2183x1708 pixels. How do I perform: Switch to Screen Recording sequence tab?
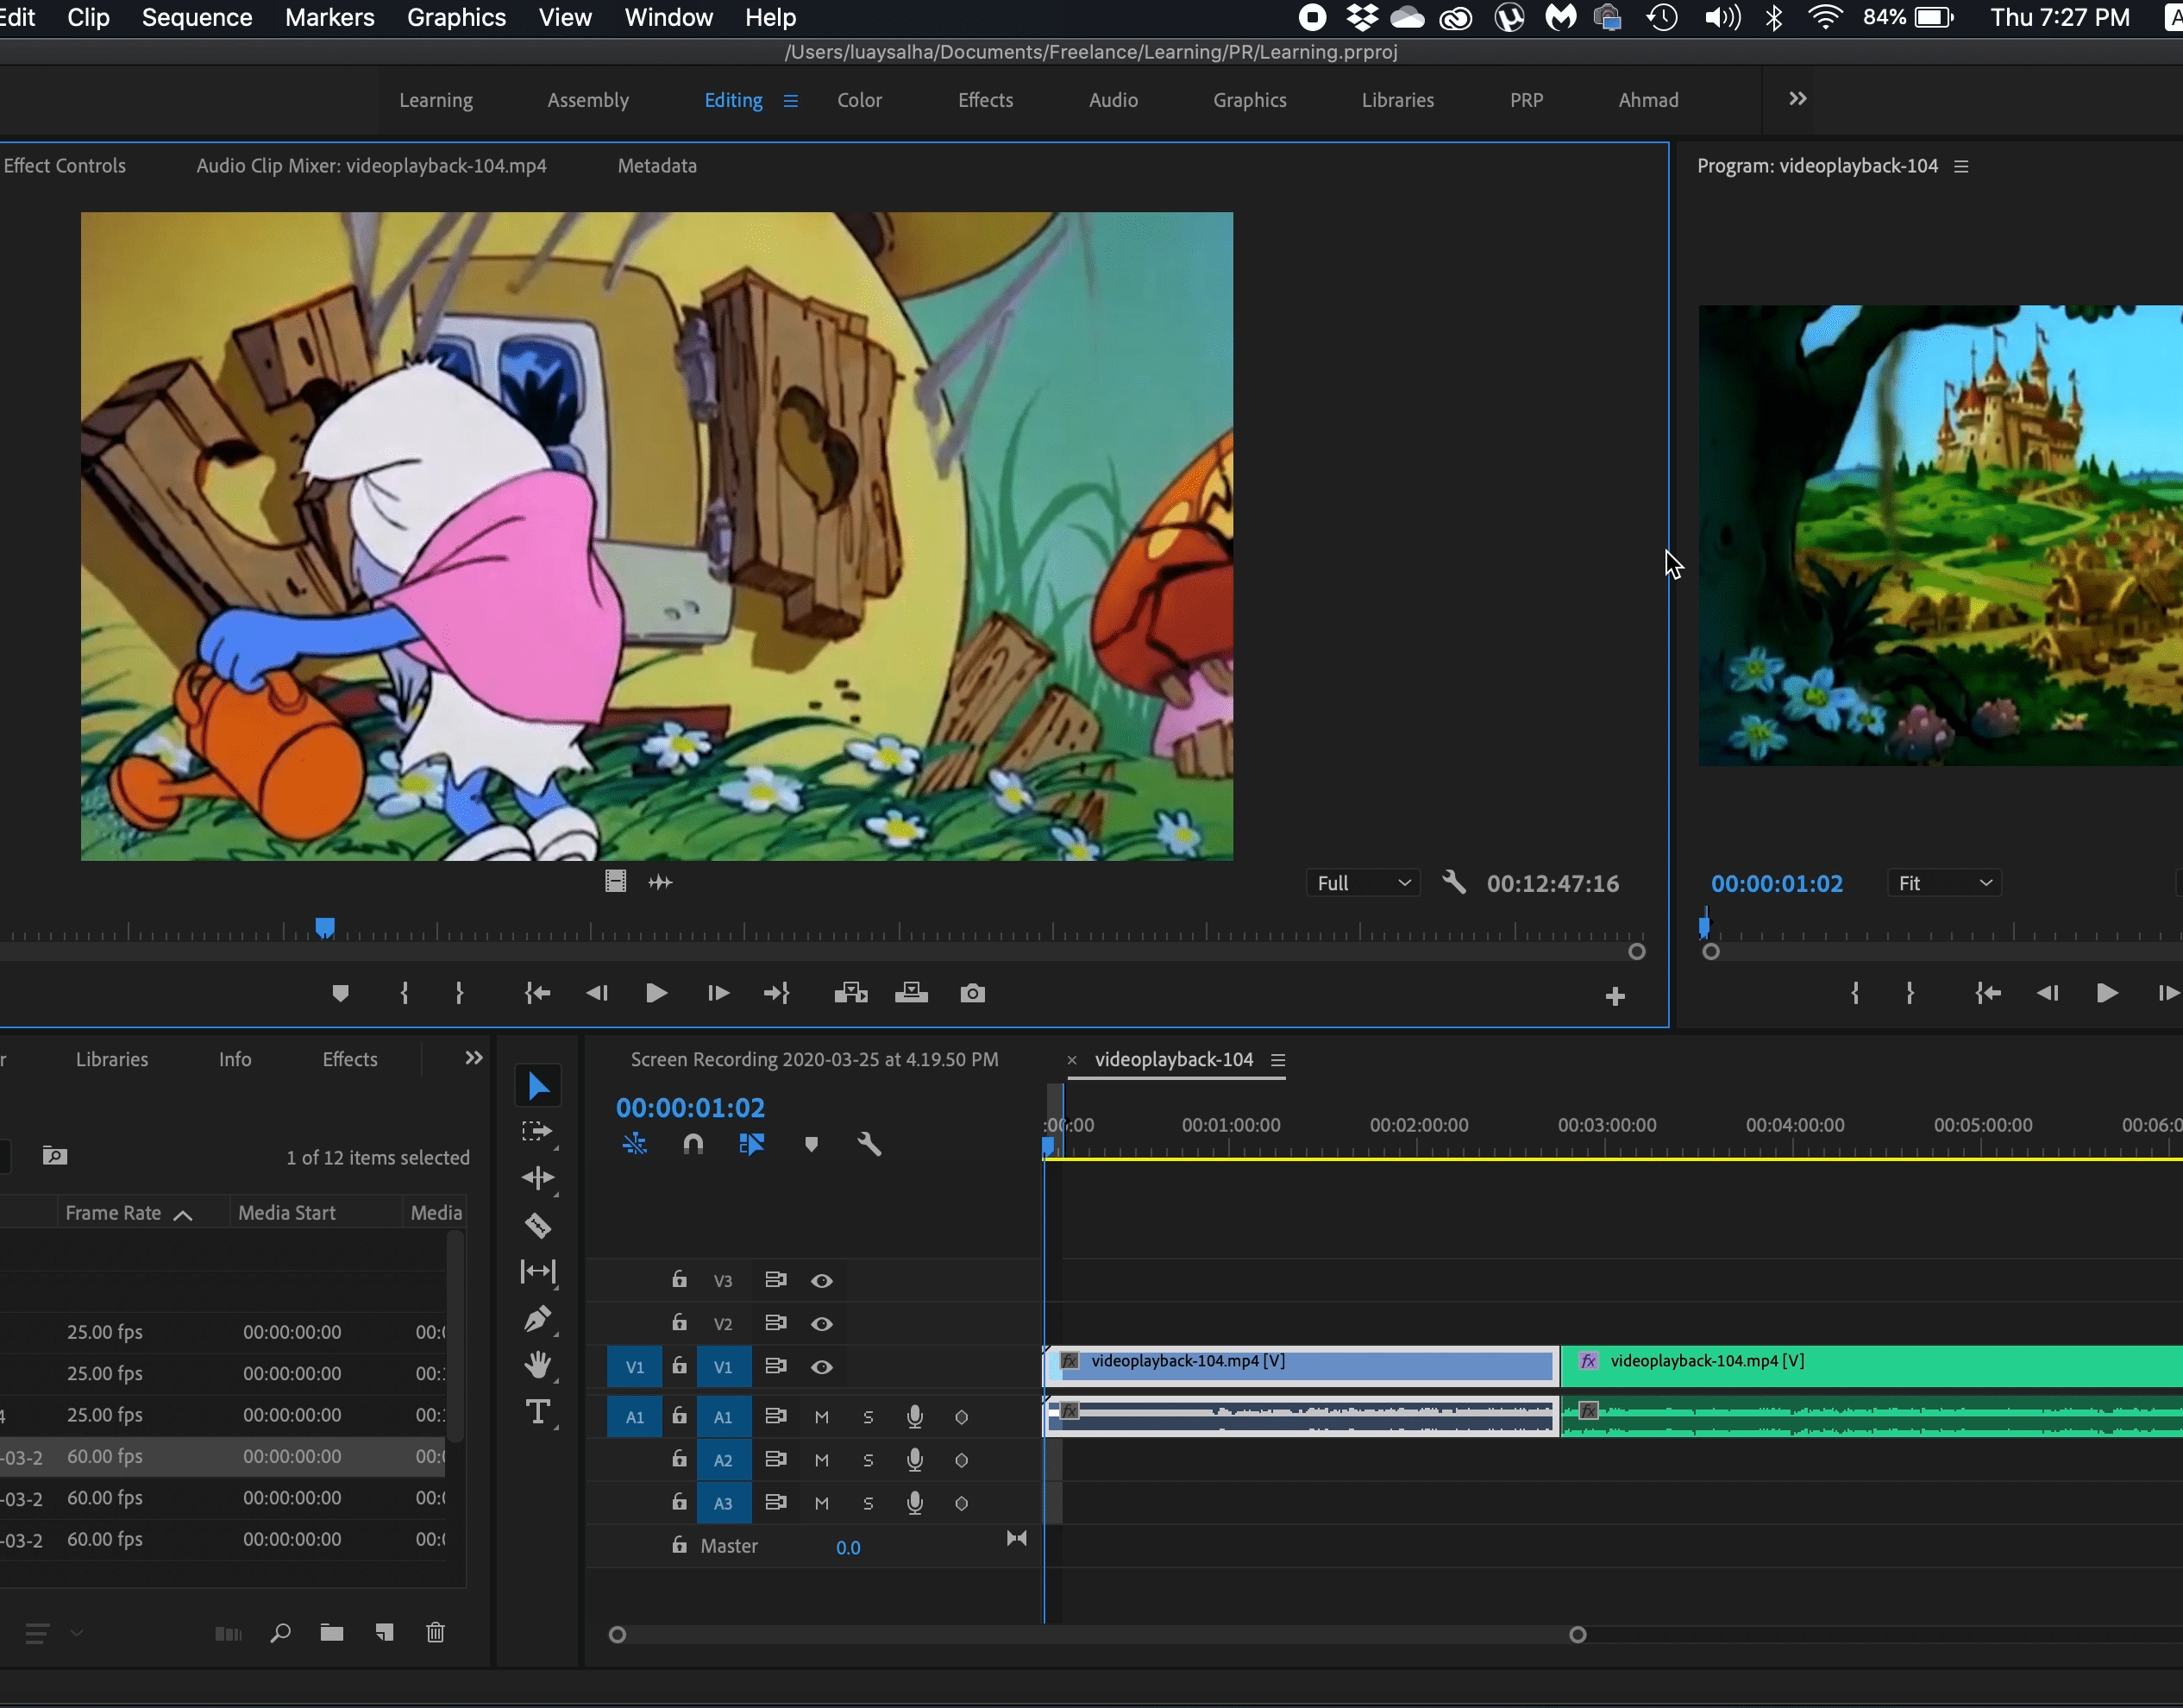814,1059
